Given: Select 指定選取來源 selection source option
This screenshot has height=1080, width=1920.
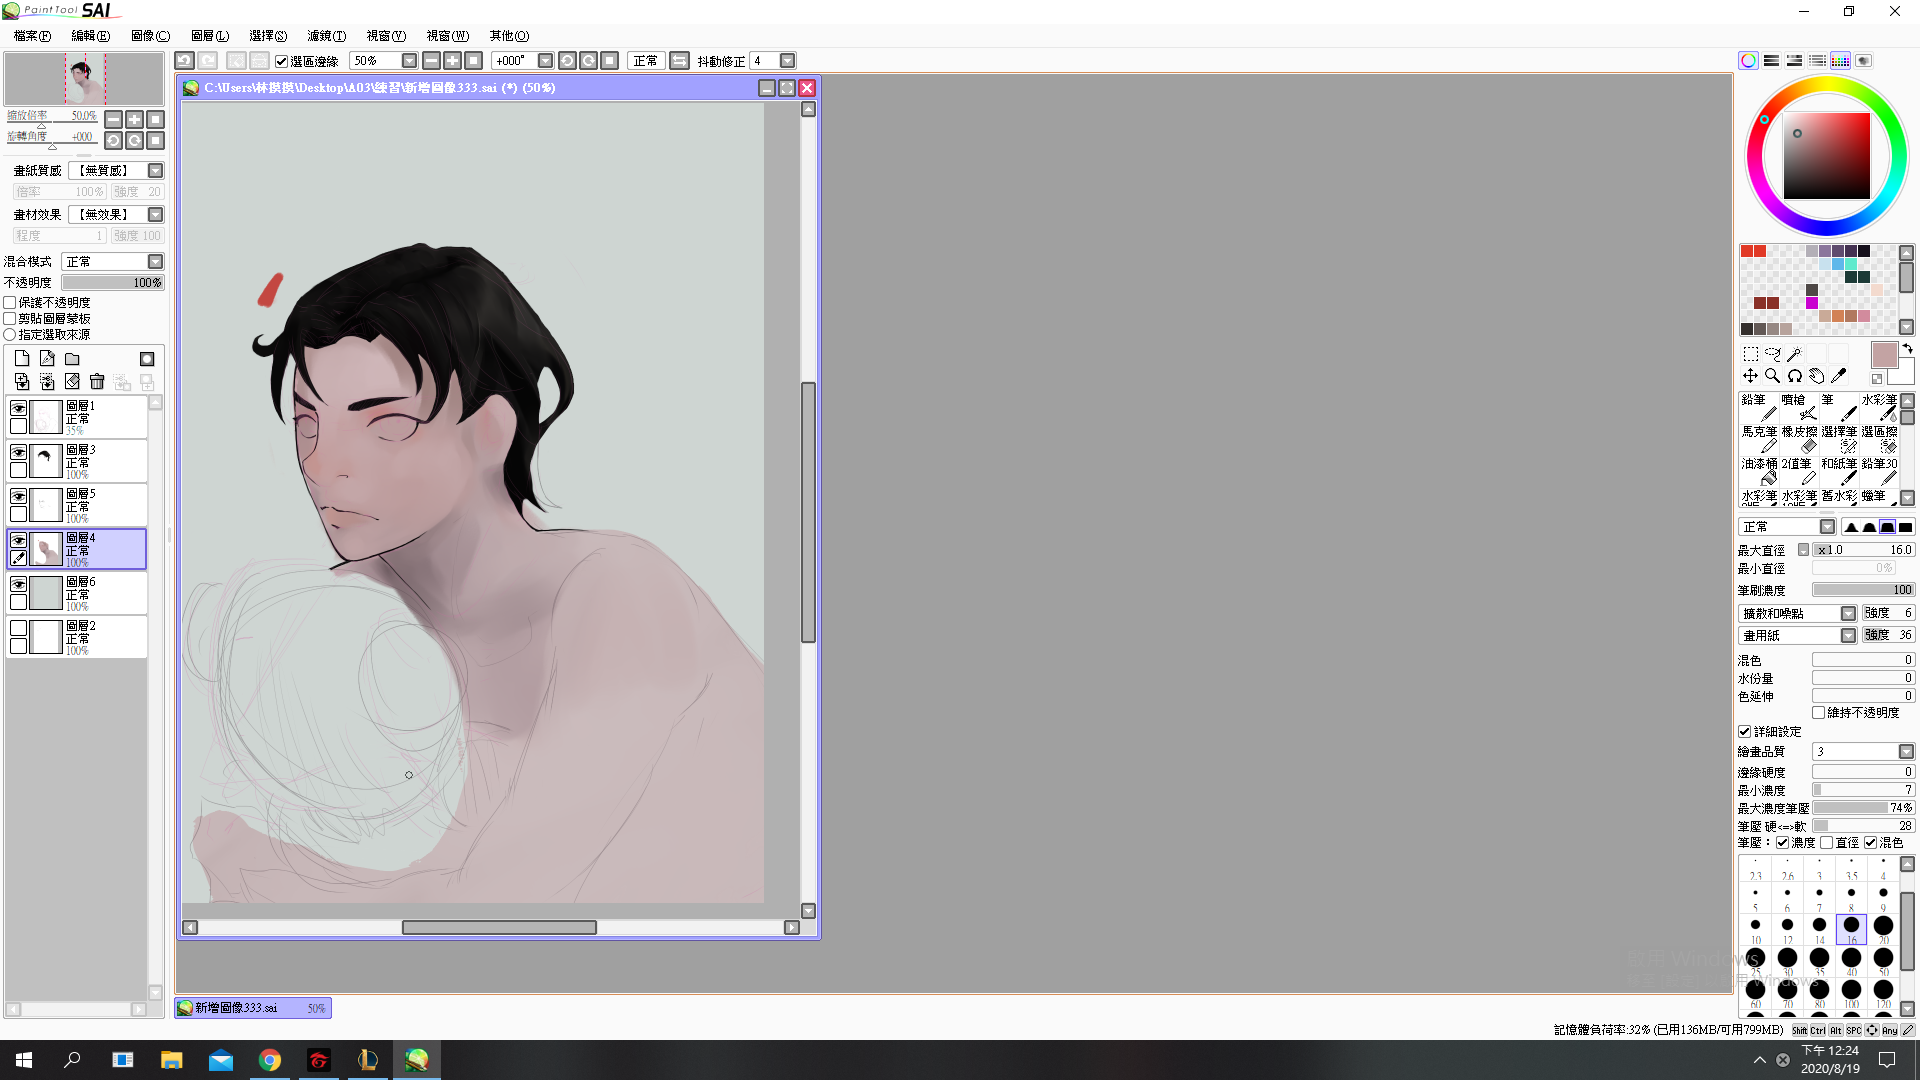Looking at the screenshot, I should (10, 334).
